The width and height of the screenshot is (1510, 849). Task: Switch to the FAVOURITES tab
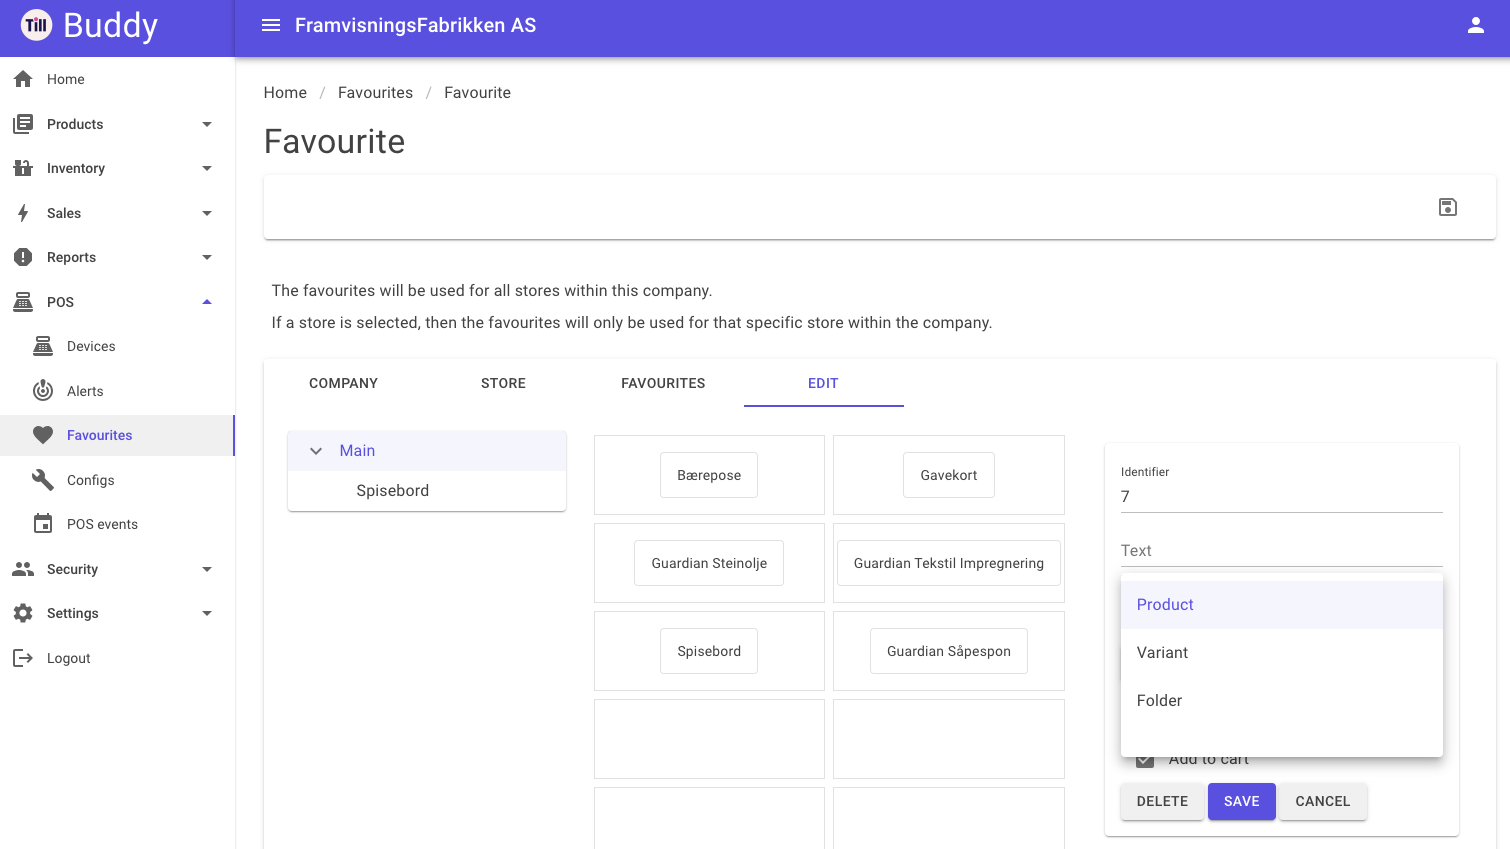point(663,383)
